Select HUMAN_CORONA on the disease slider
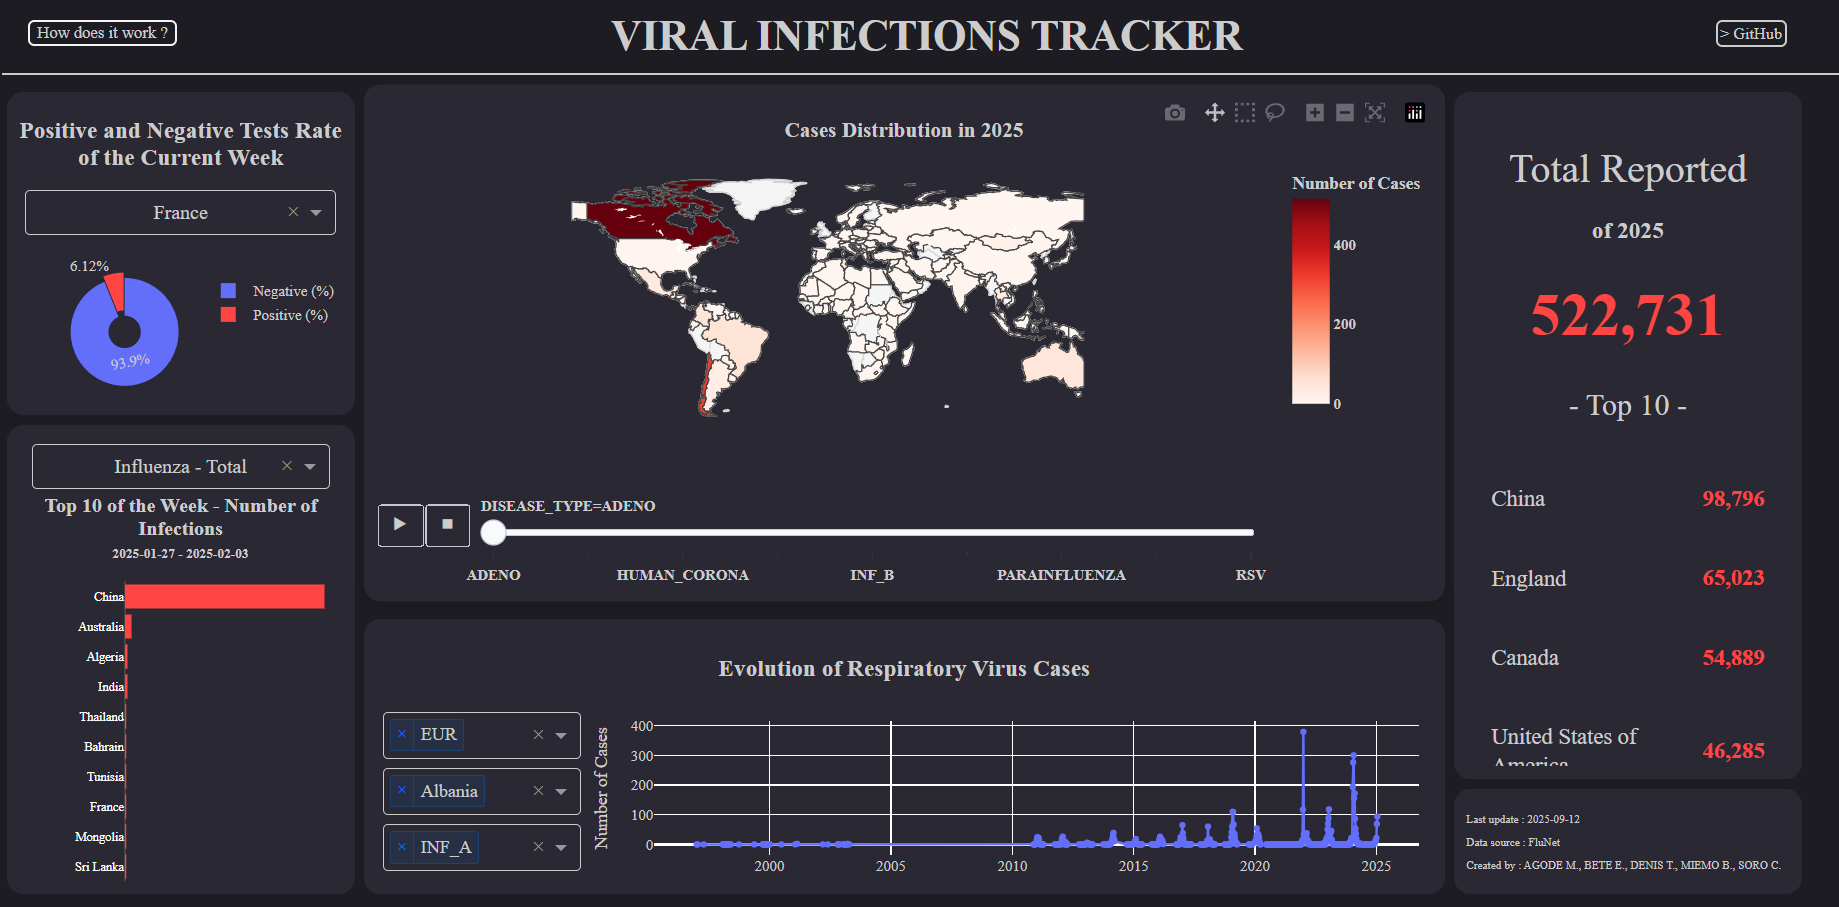The width and height of the screenshot is (1839, 907). pyautogui.click(x=682, y=575)
